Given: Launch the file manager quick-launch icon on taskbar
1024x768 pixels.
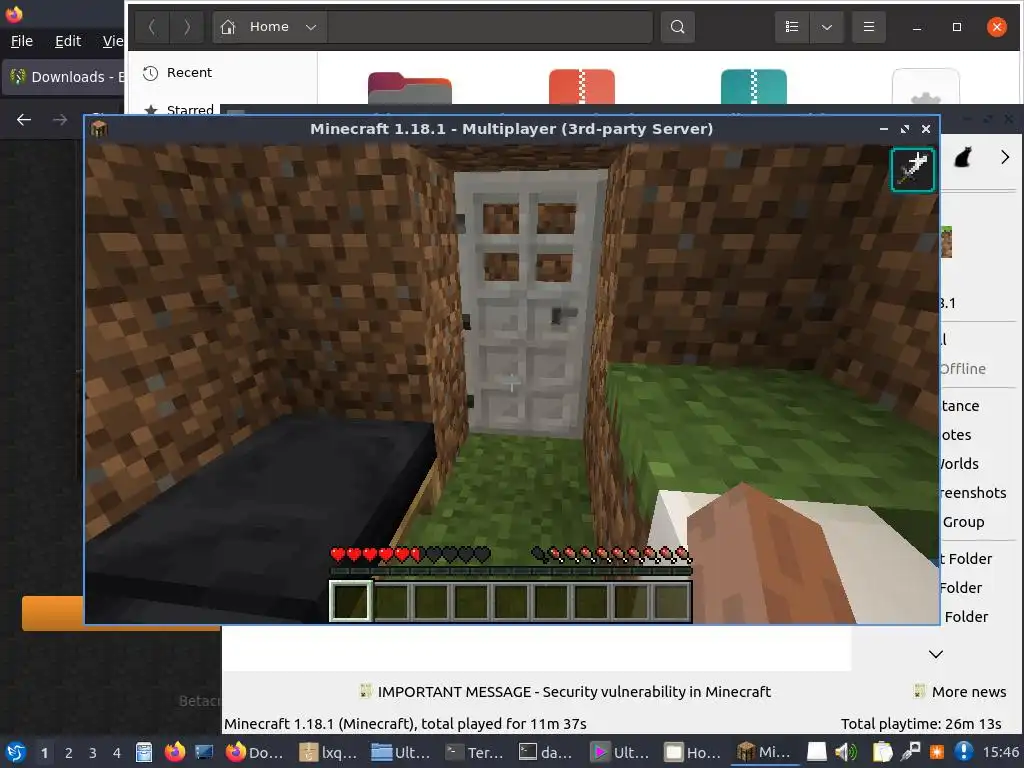Looking at the screenshot, I should (x=144, y=752).
